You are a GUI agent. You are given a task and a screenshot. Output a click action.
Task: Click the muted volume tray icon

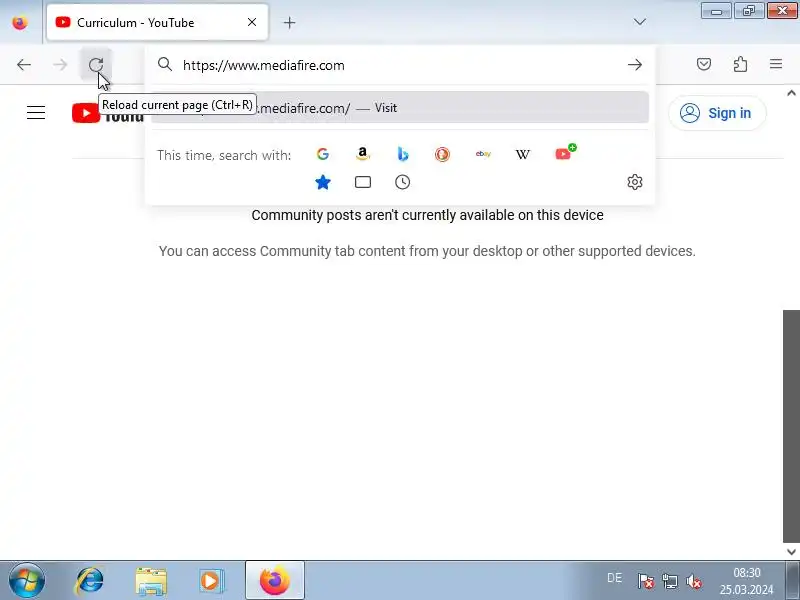pos(694,581)
